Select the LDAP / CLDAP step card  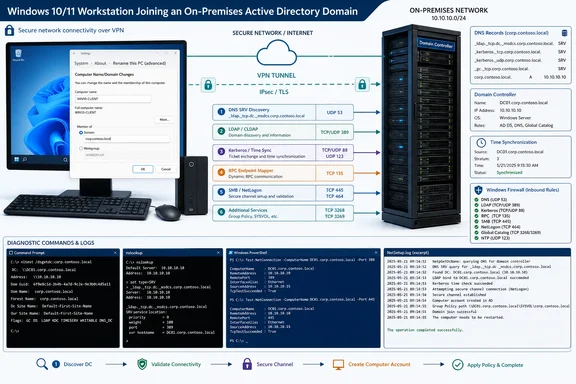[x=283, y=132]
